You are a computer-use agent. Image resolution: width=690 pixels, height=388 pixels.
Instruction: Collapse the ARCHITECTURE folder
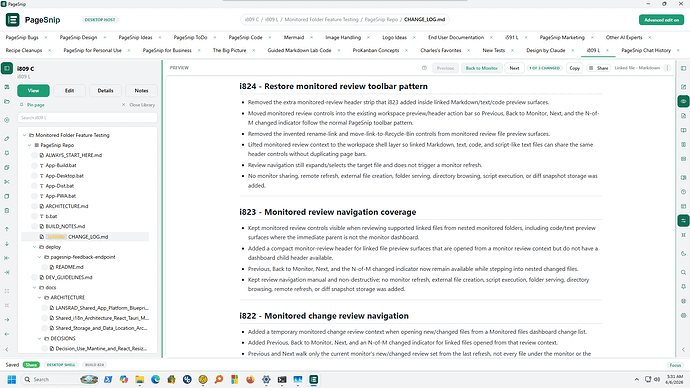(40, 298)
